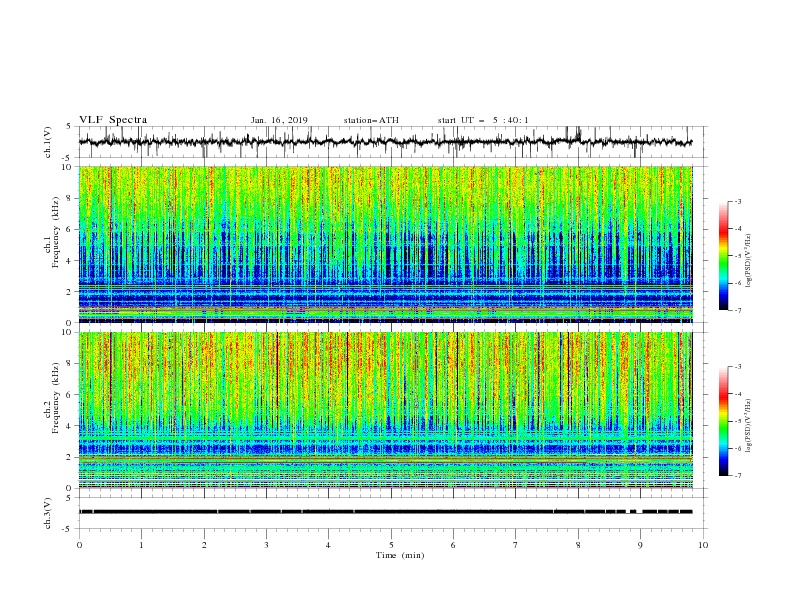Click the ch.2 color scale "log(PSD)(V²/Hz)" label
The image size is (792, 612).
748,426
